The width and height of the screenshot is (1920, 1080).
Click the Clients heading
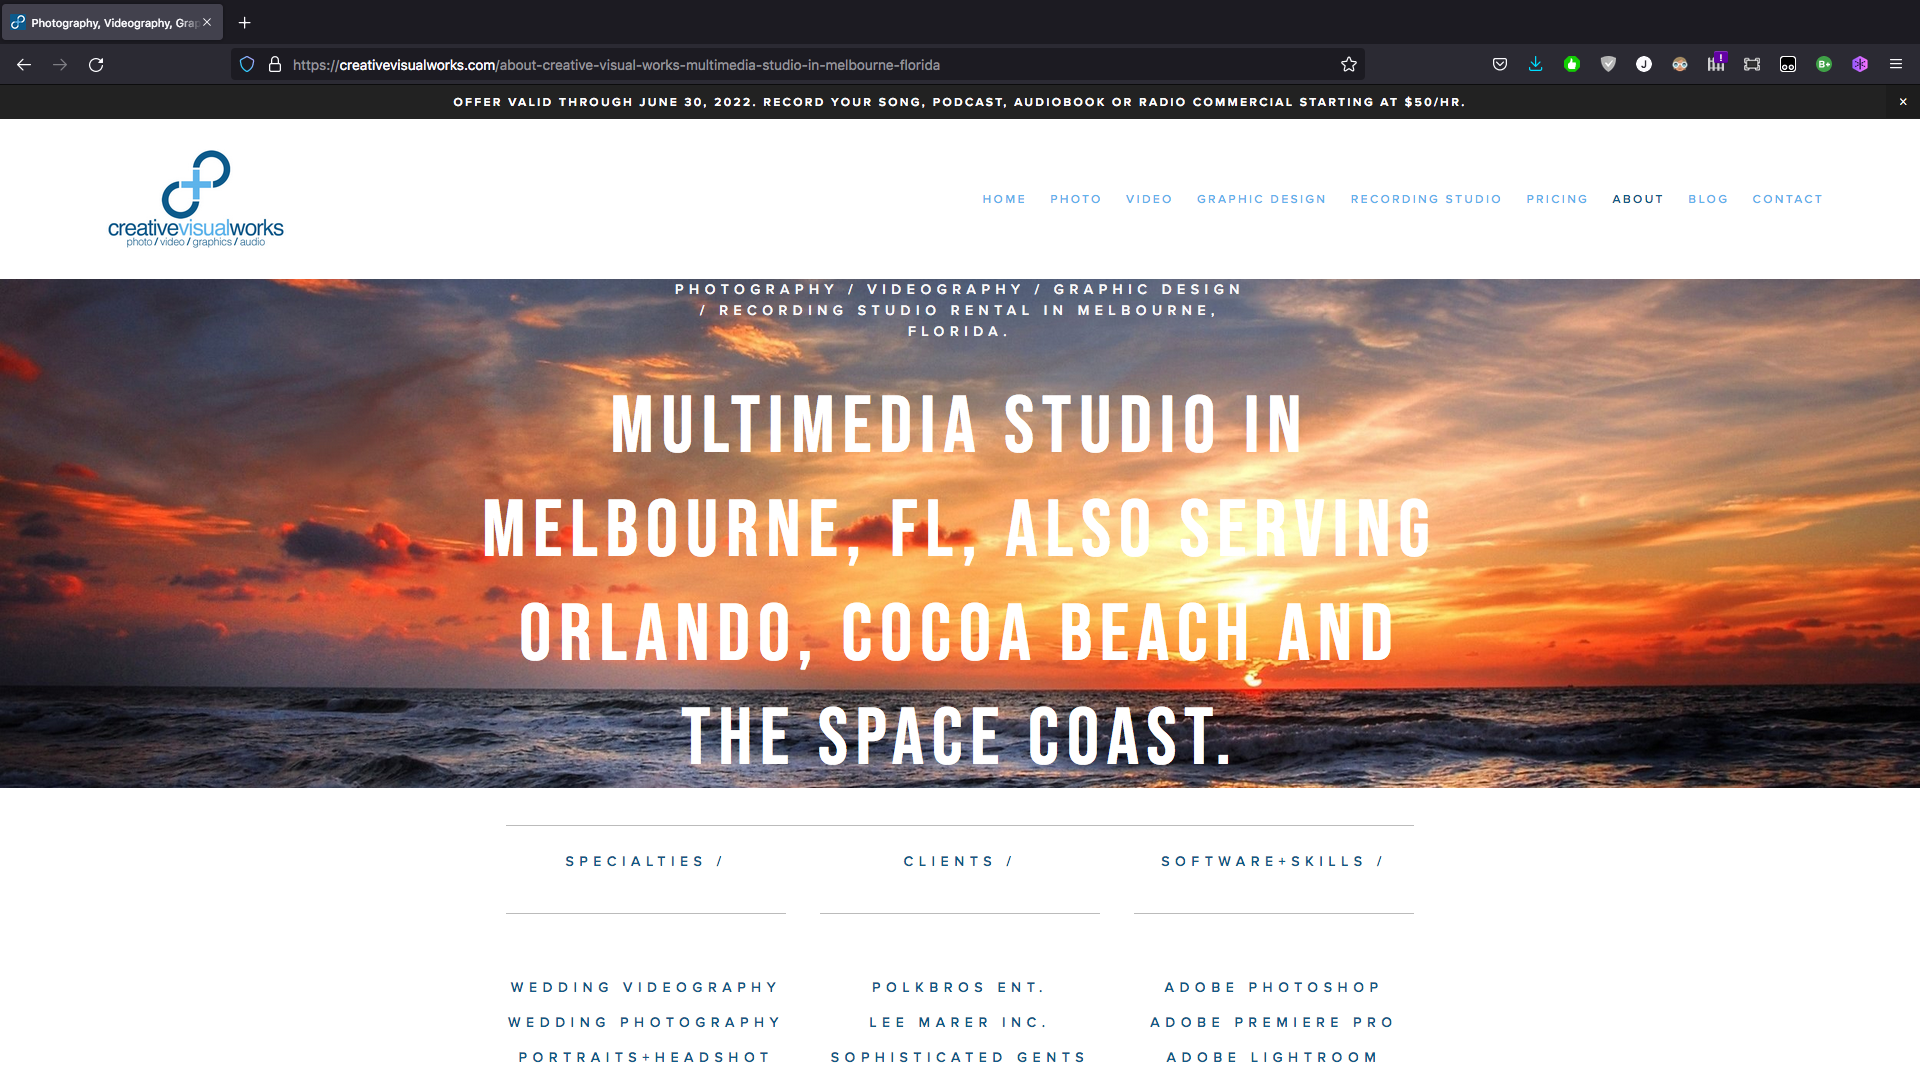(959, 861)
